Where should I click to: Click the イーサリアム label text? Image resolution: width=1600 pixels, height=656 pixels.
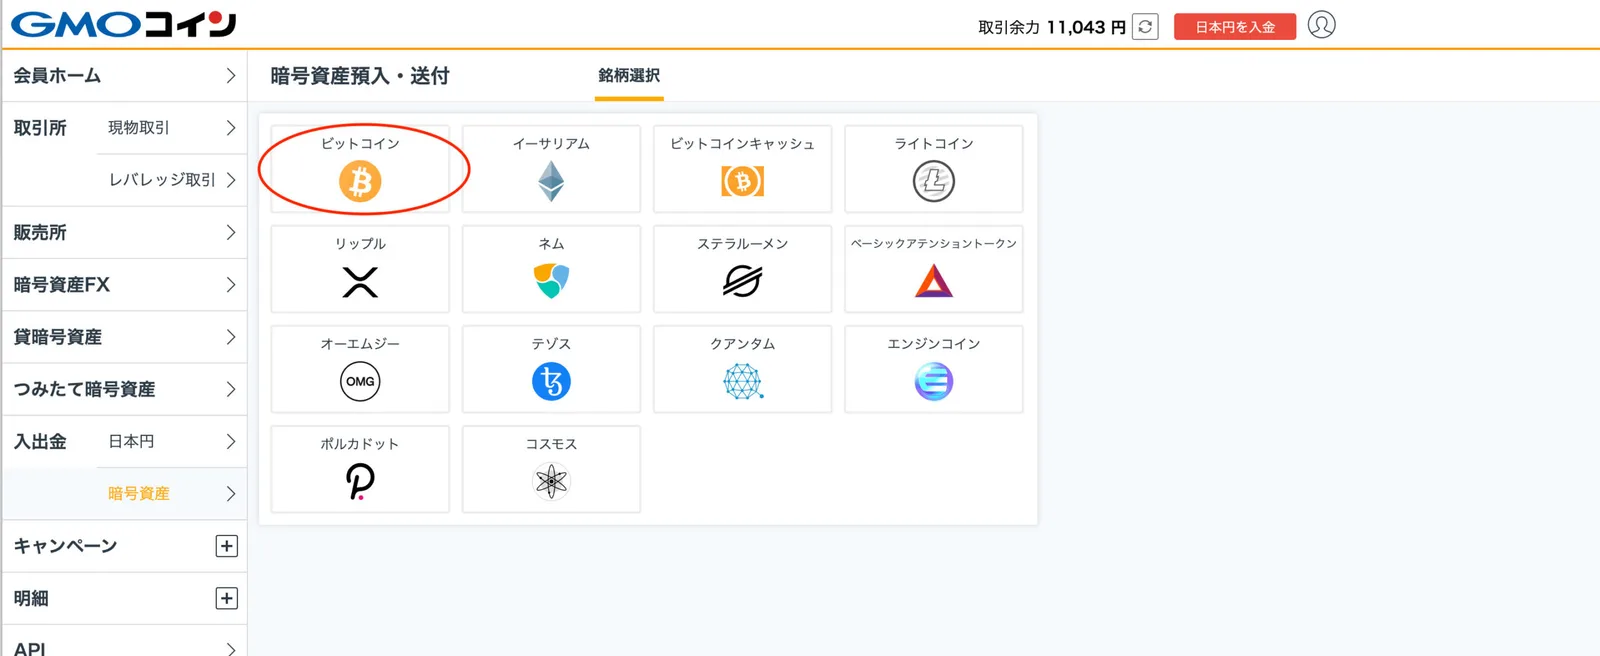click(x=551, y=144)
